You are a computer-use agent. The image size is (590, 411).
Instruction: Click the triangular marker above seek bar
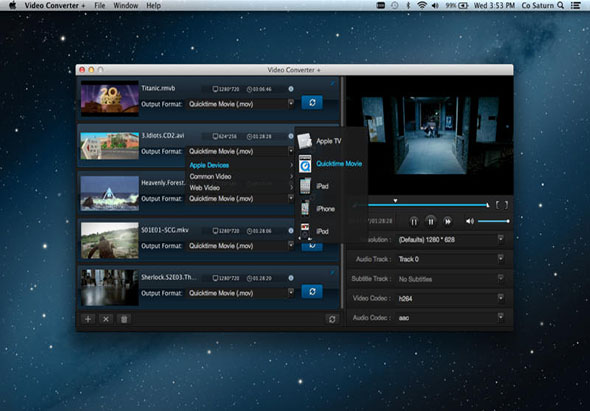click(x=395, y=201)
